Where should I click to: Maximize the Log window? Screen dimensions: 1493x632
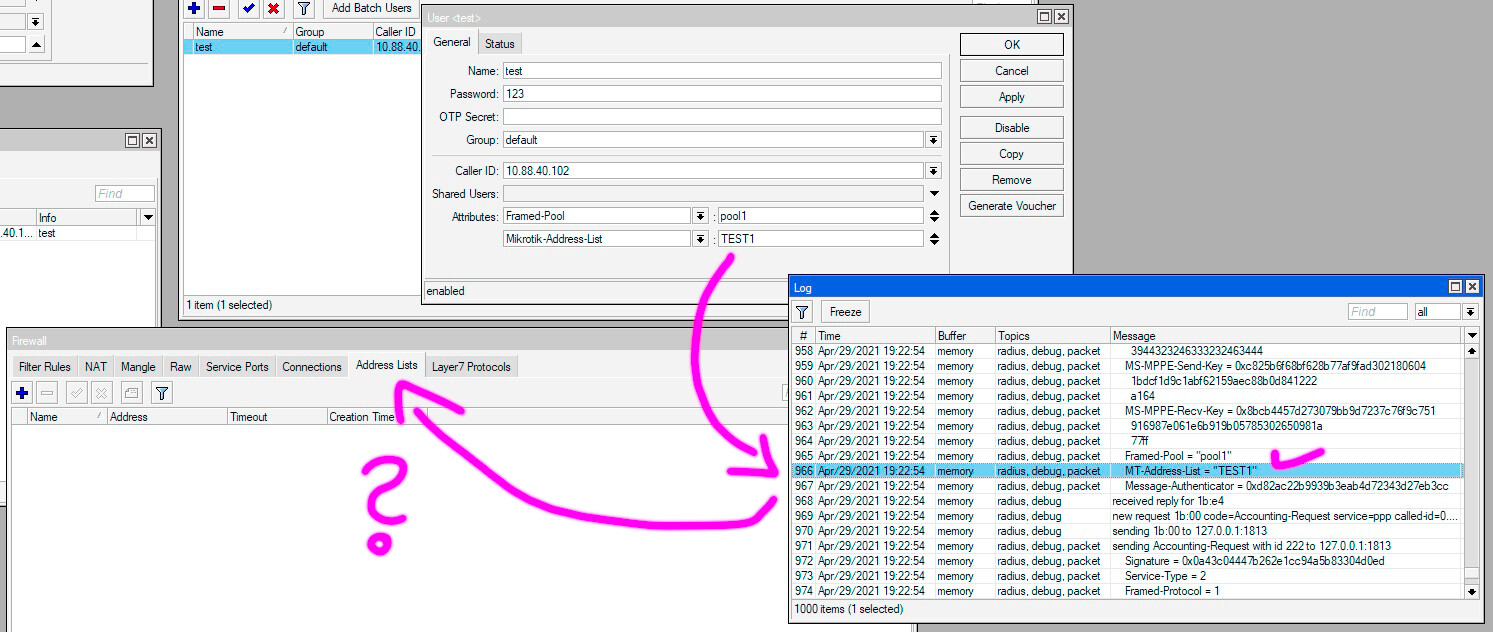click(x=1456, y=287)
